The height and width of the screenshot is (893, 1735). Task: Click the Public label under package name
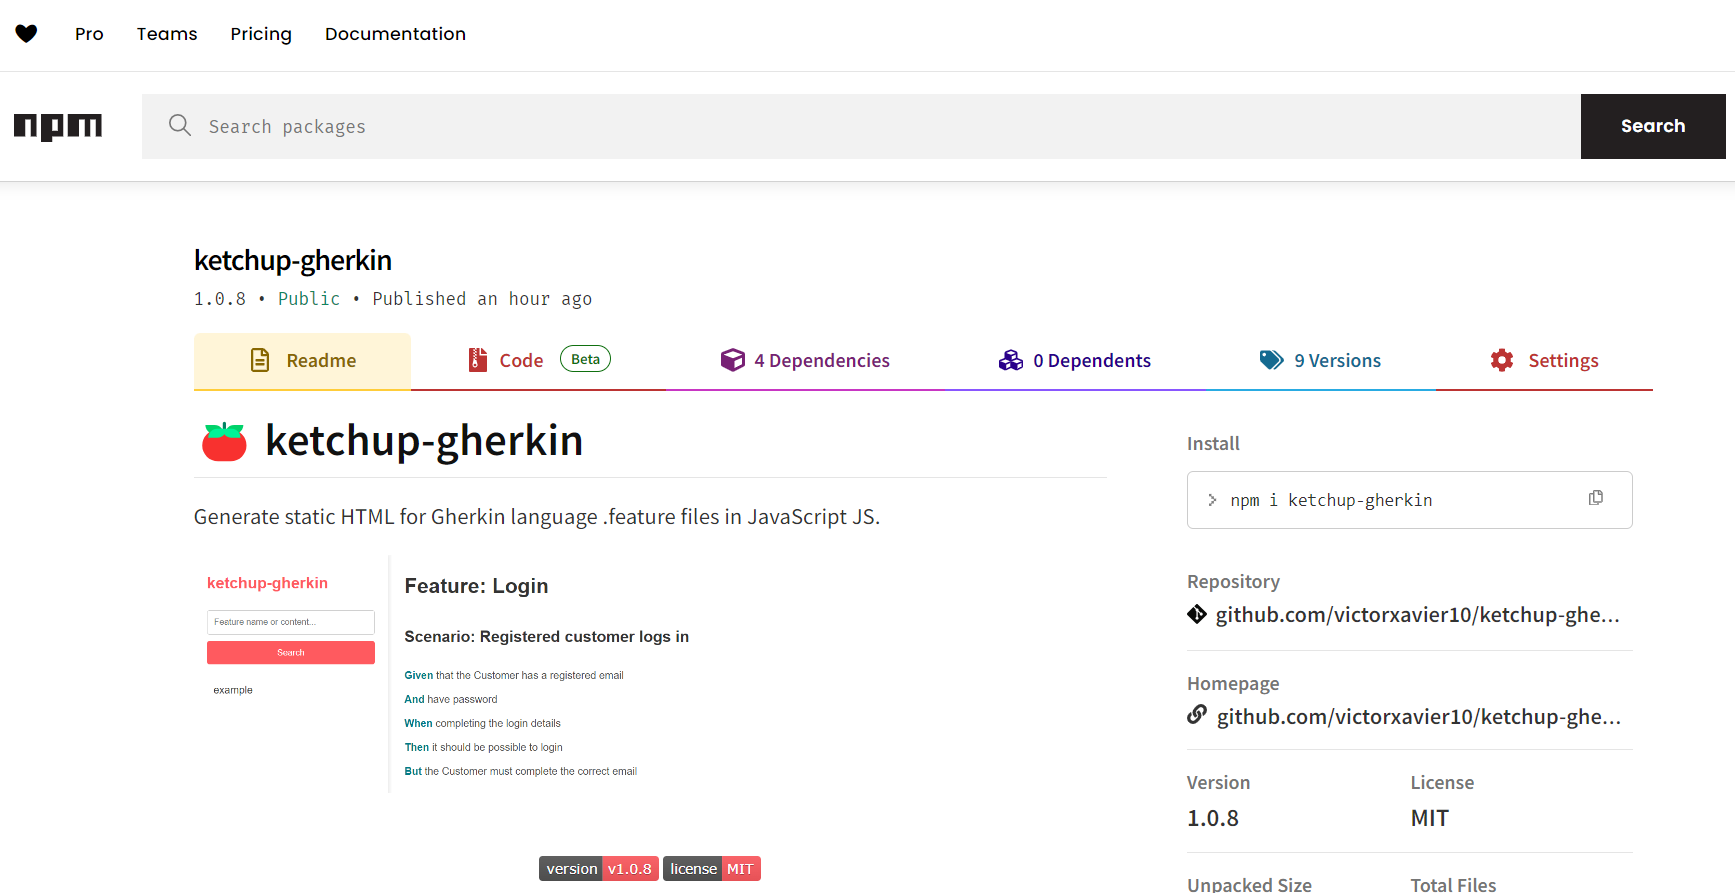tap(309, 299)
